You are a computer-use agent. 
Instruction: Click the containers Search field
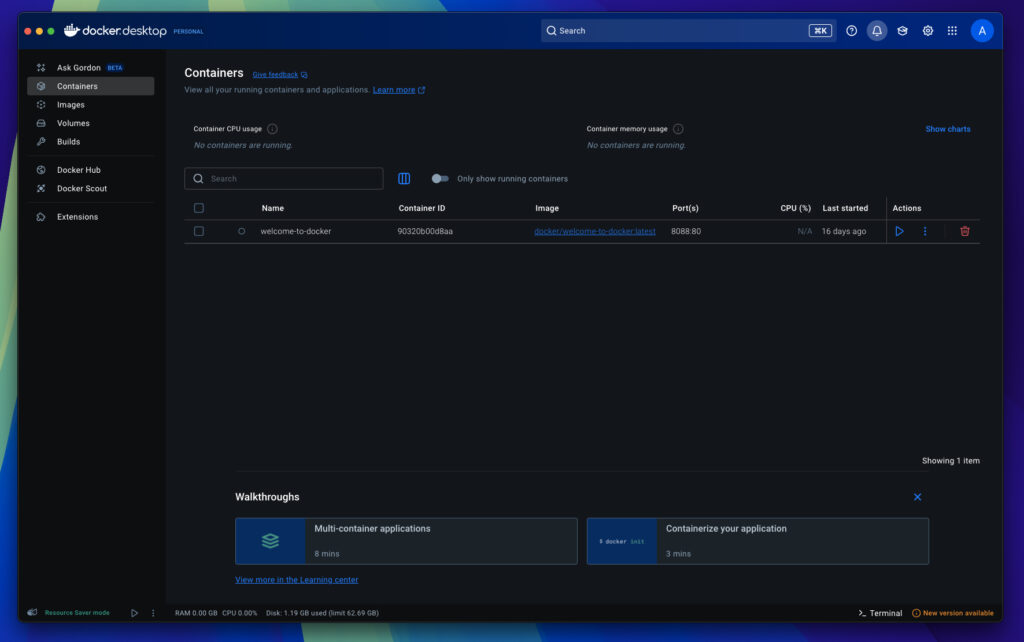point(283,178)
